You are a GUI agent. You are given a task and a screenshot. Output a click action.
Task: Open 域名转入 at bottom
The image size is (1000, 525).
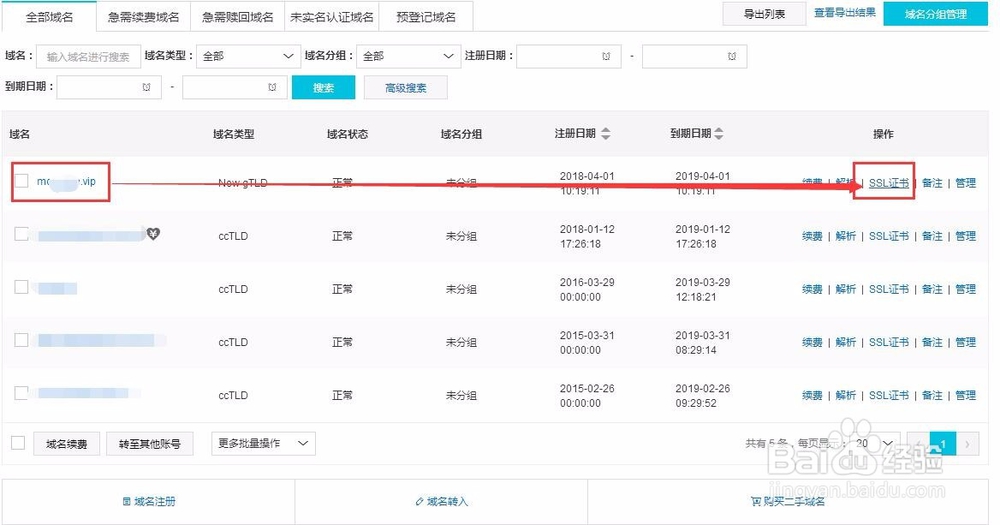coord(441,501)
